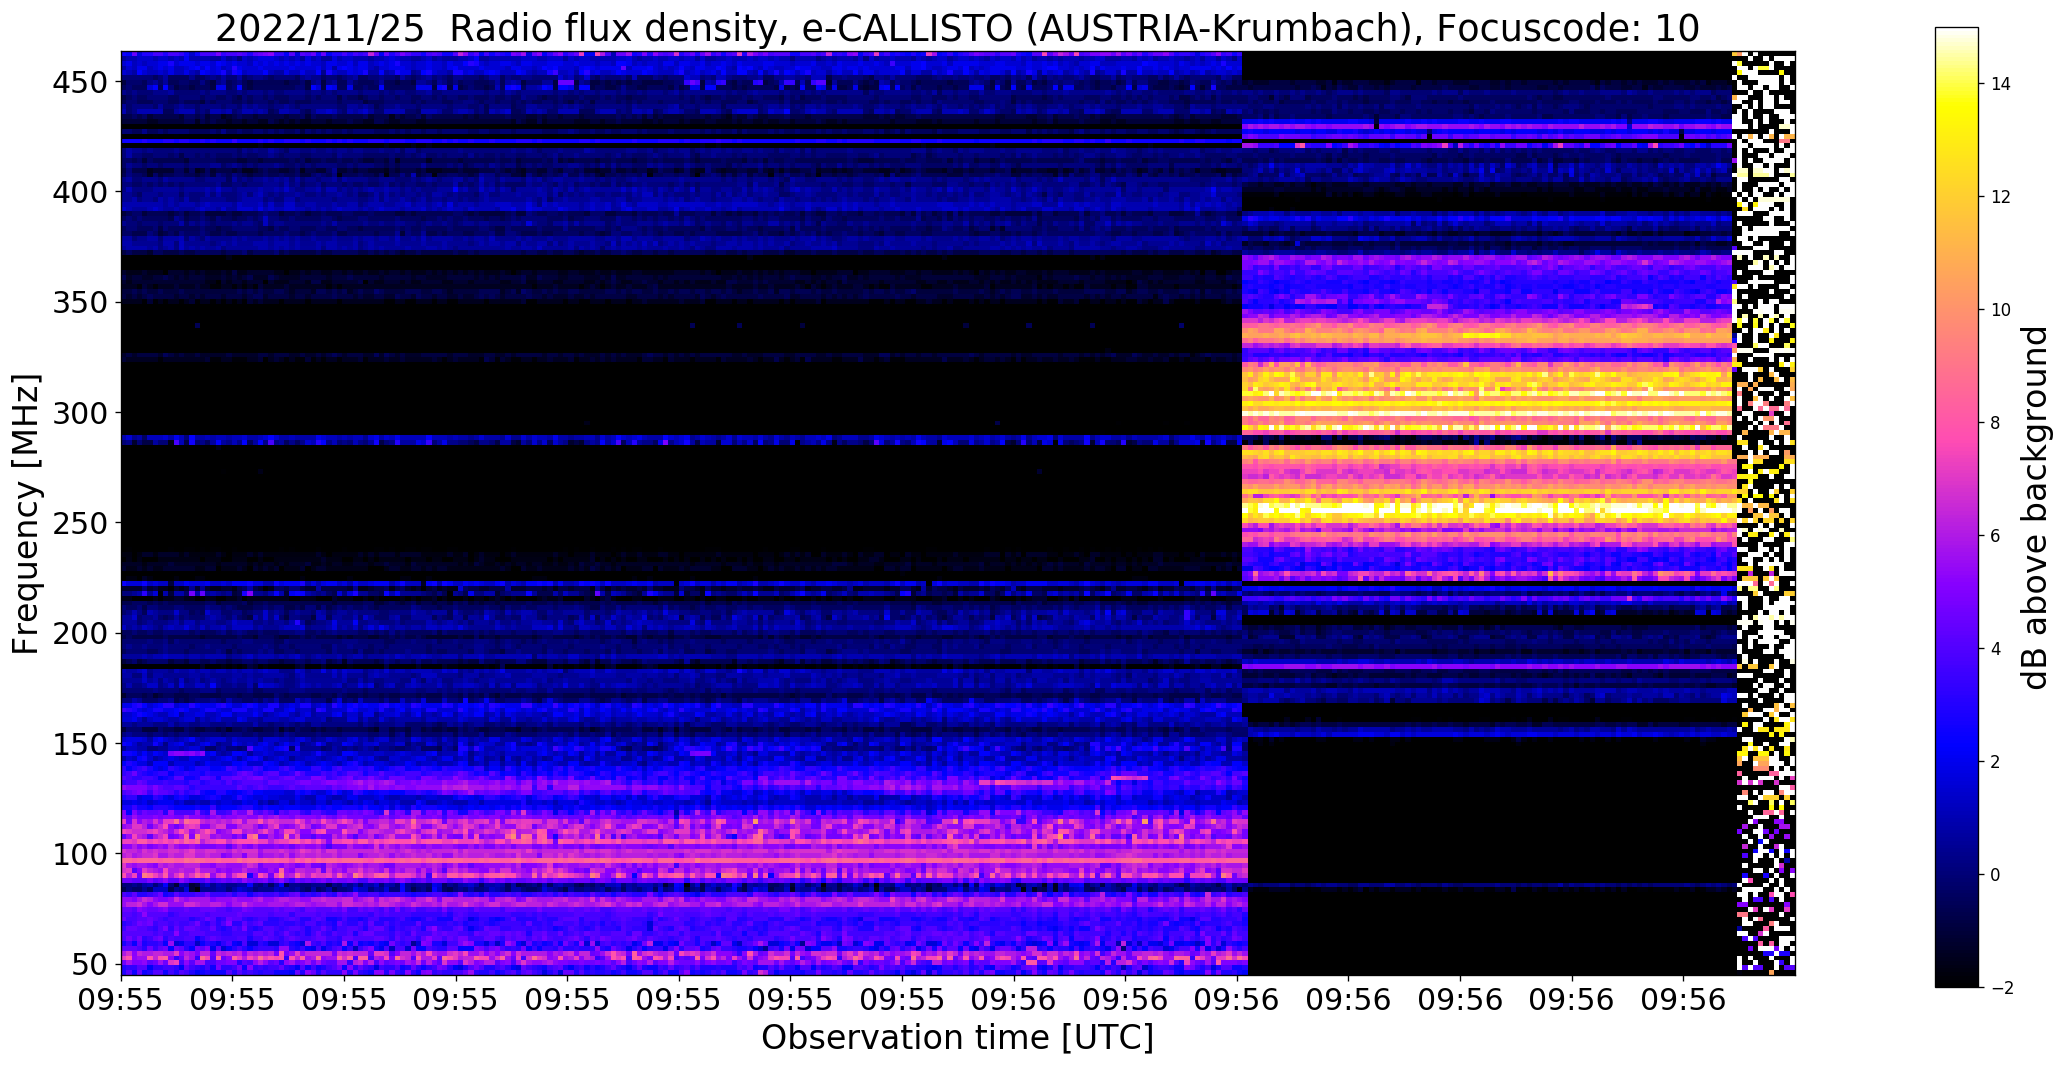Click the 300 frequency tick label
This screenshot has width=2066, height=1067.
(79, 412)
